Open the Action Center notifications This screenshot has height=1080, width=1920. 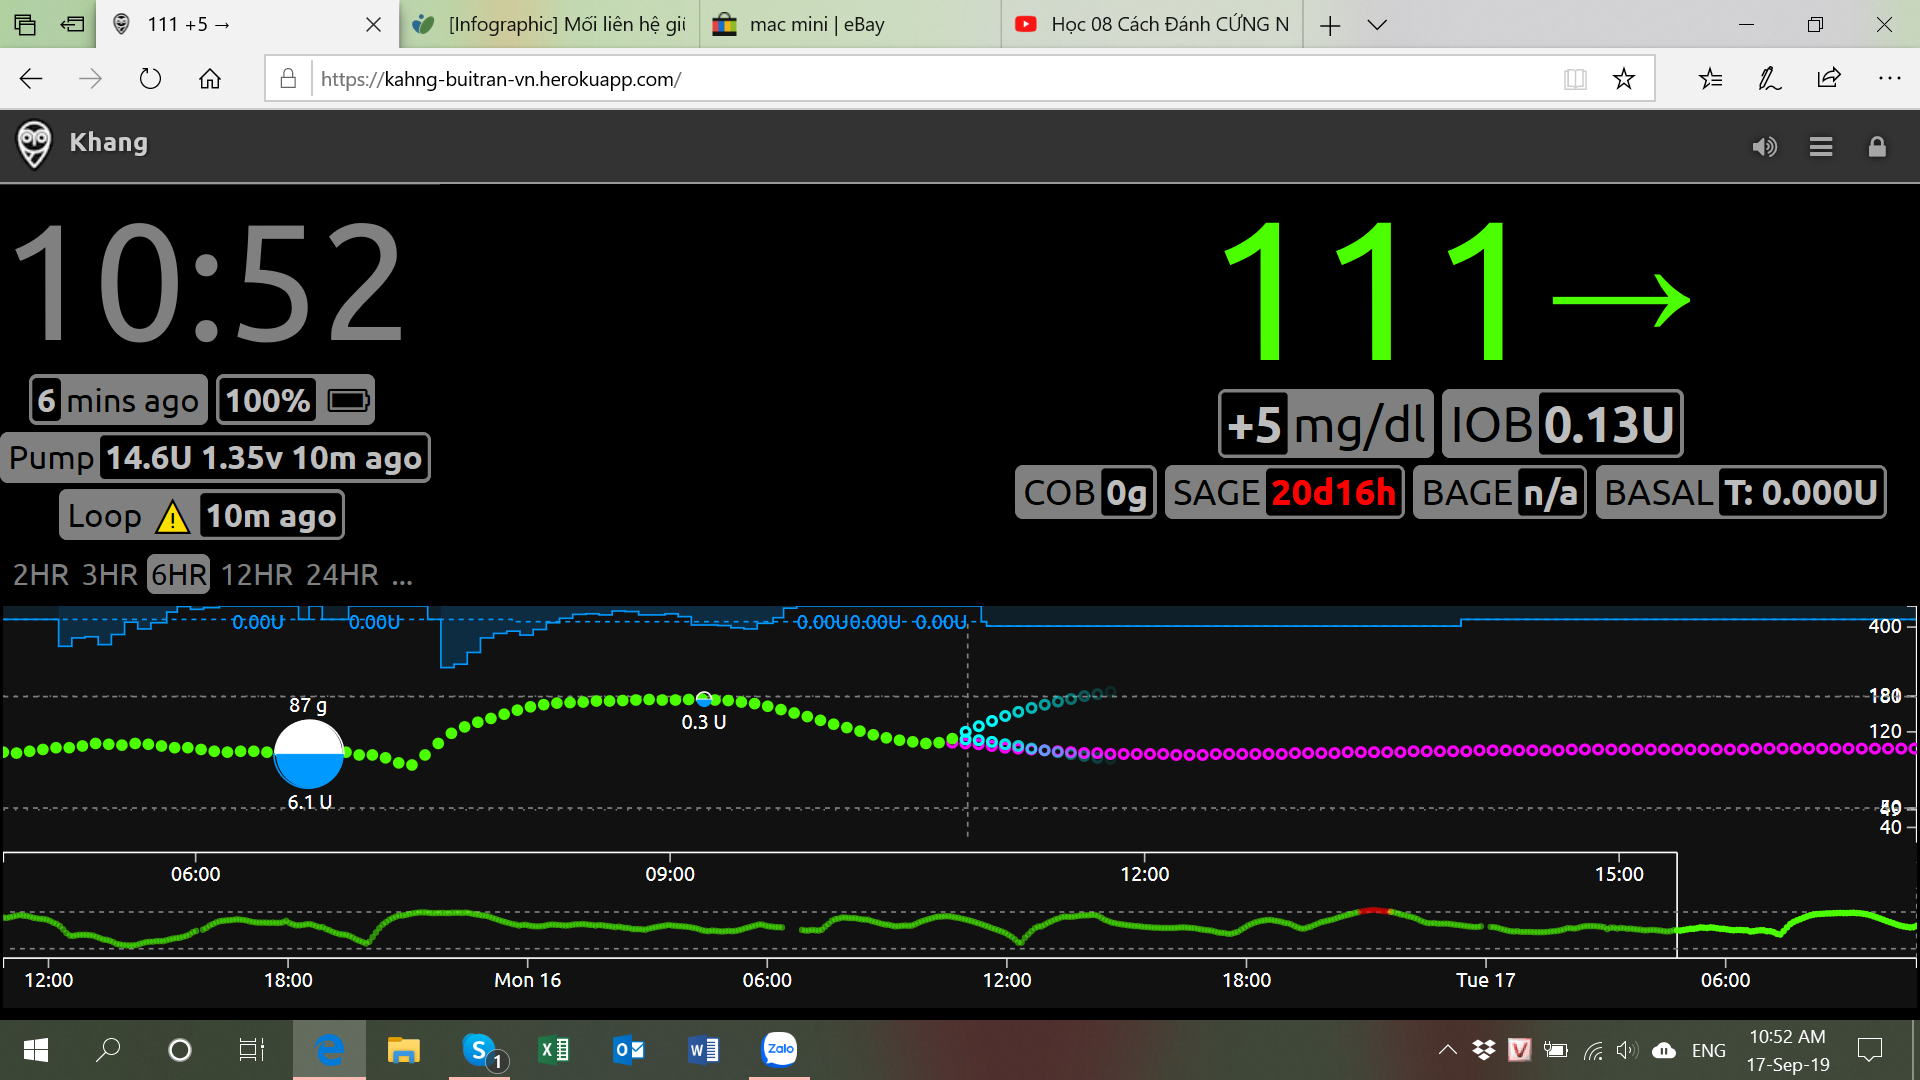1870,1050
